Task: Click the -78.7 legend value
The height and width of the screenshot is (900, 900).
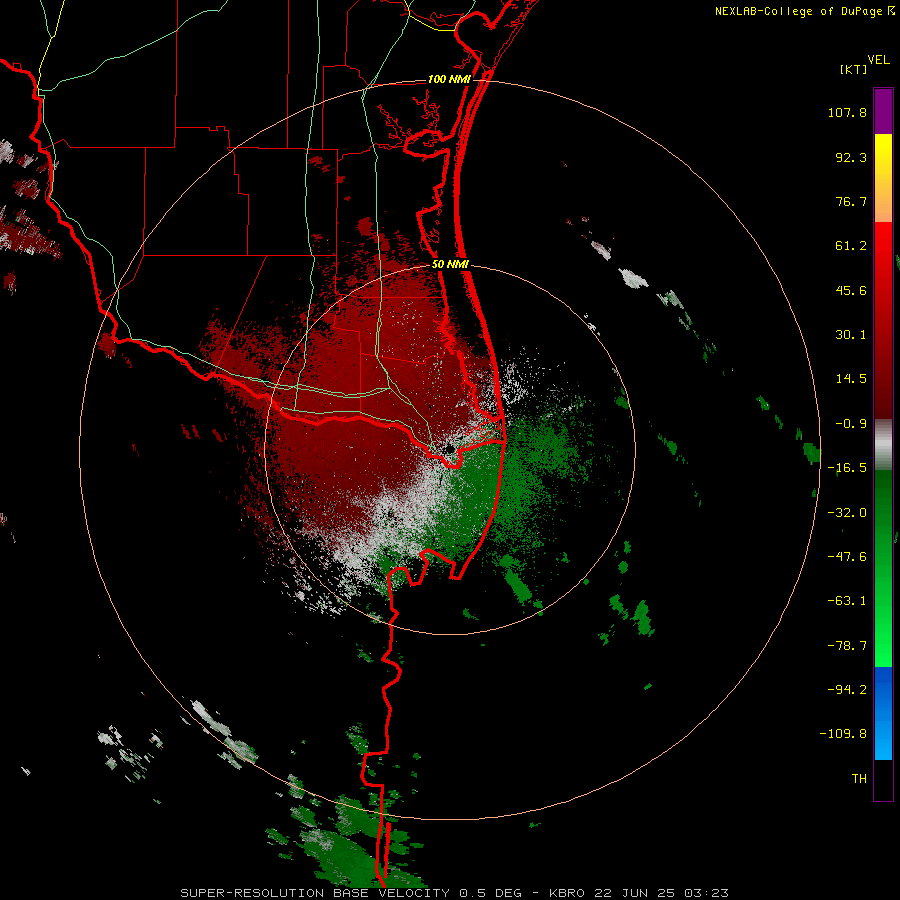Action: click(x=847, y=646)
